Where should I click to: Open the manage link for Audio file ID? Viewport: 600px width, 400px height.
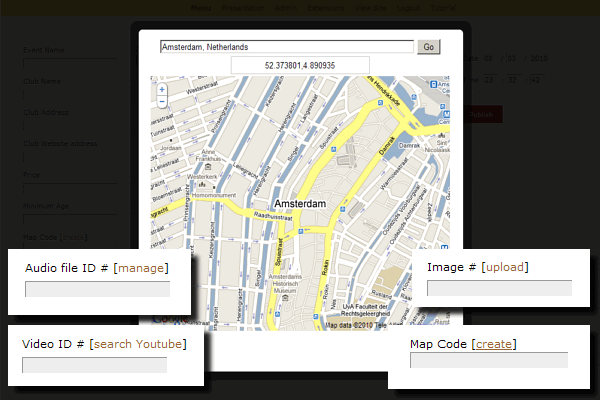point(141,268)
